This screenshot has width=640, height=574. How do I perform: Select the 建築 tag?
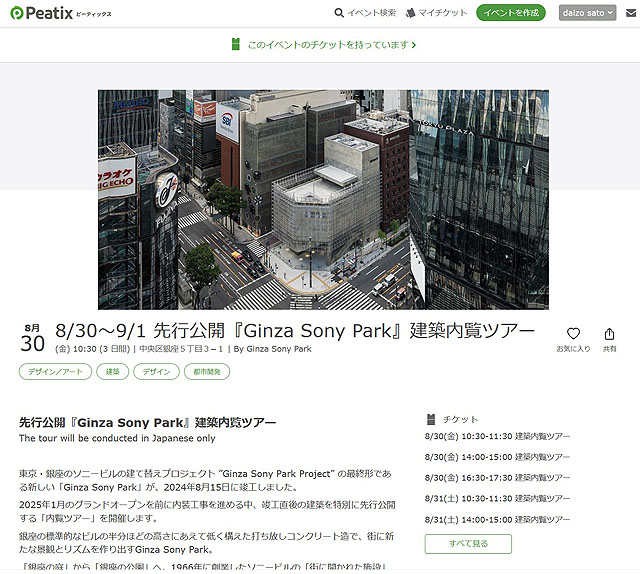113,372
